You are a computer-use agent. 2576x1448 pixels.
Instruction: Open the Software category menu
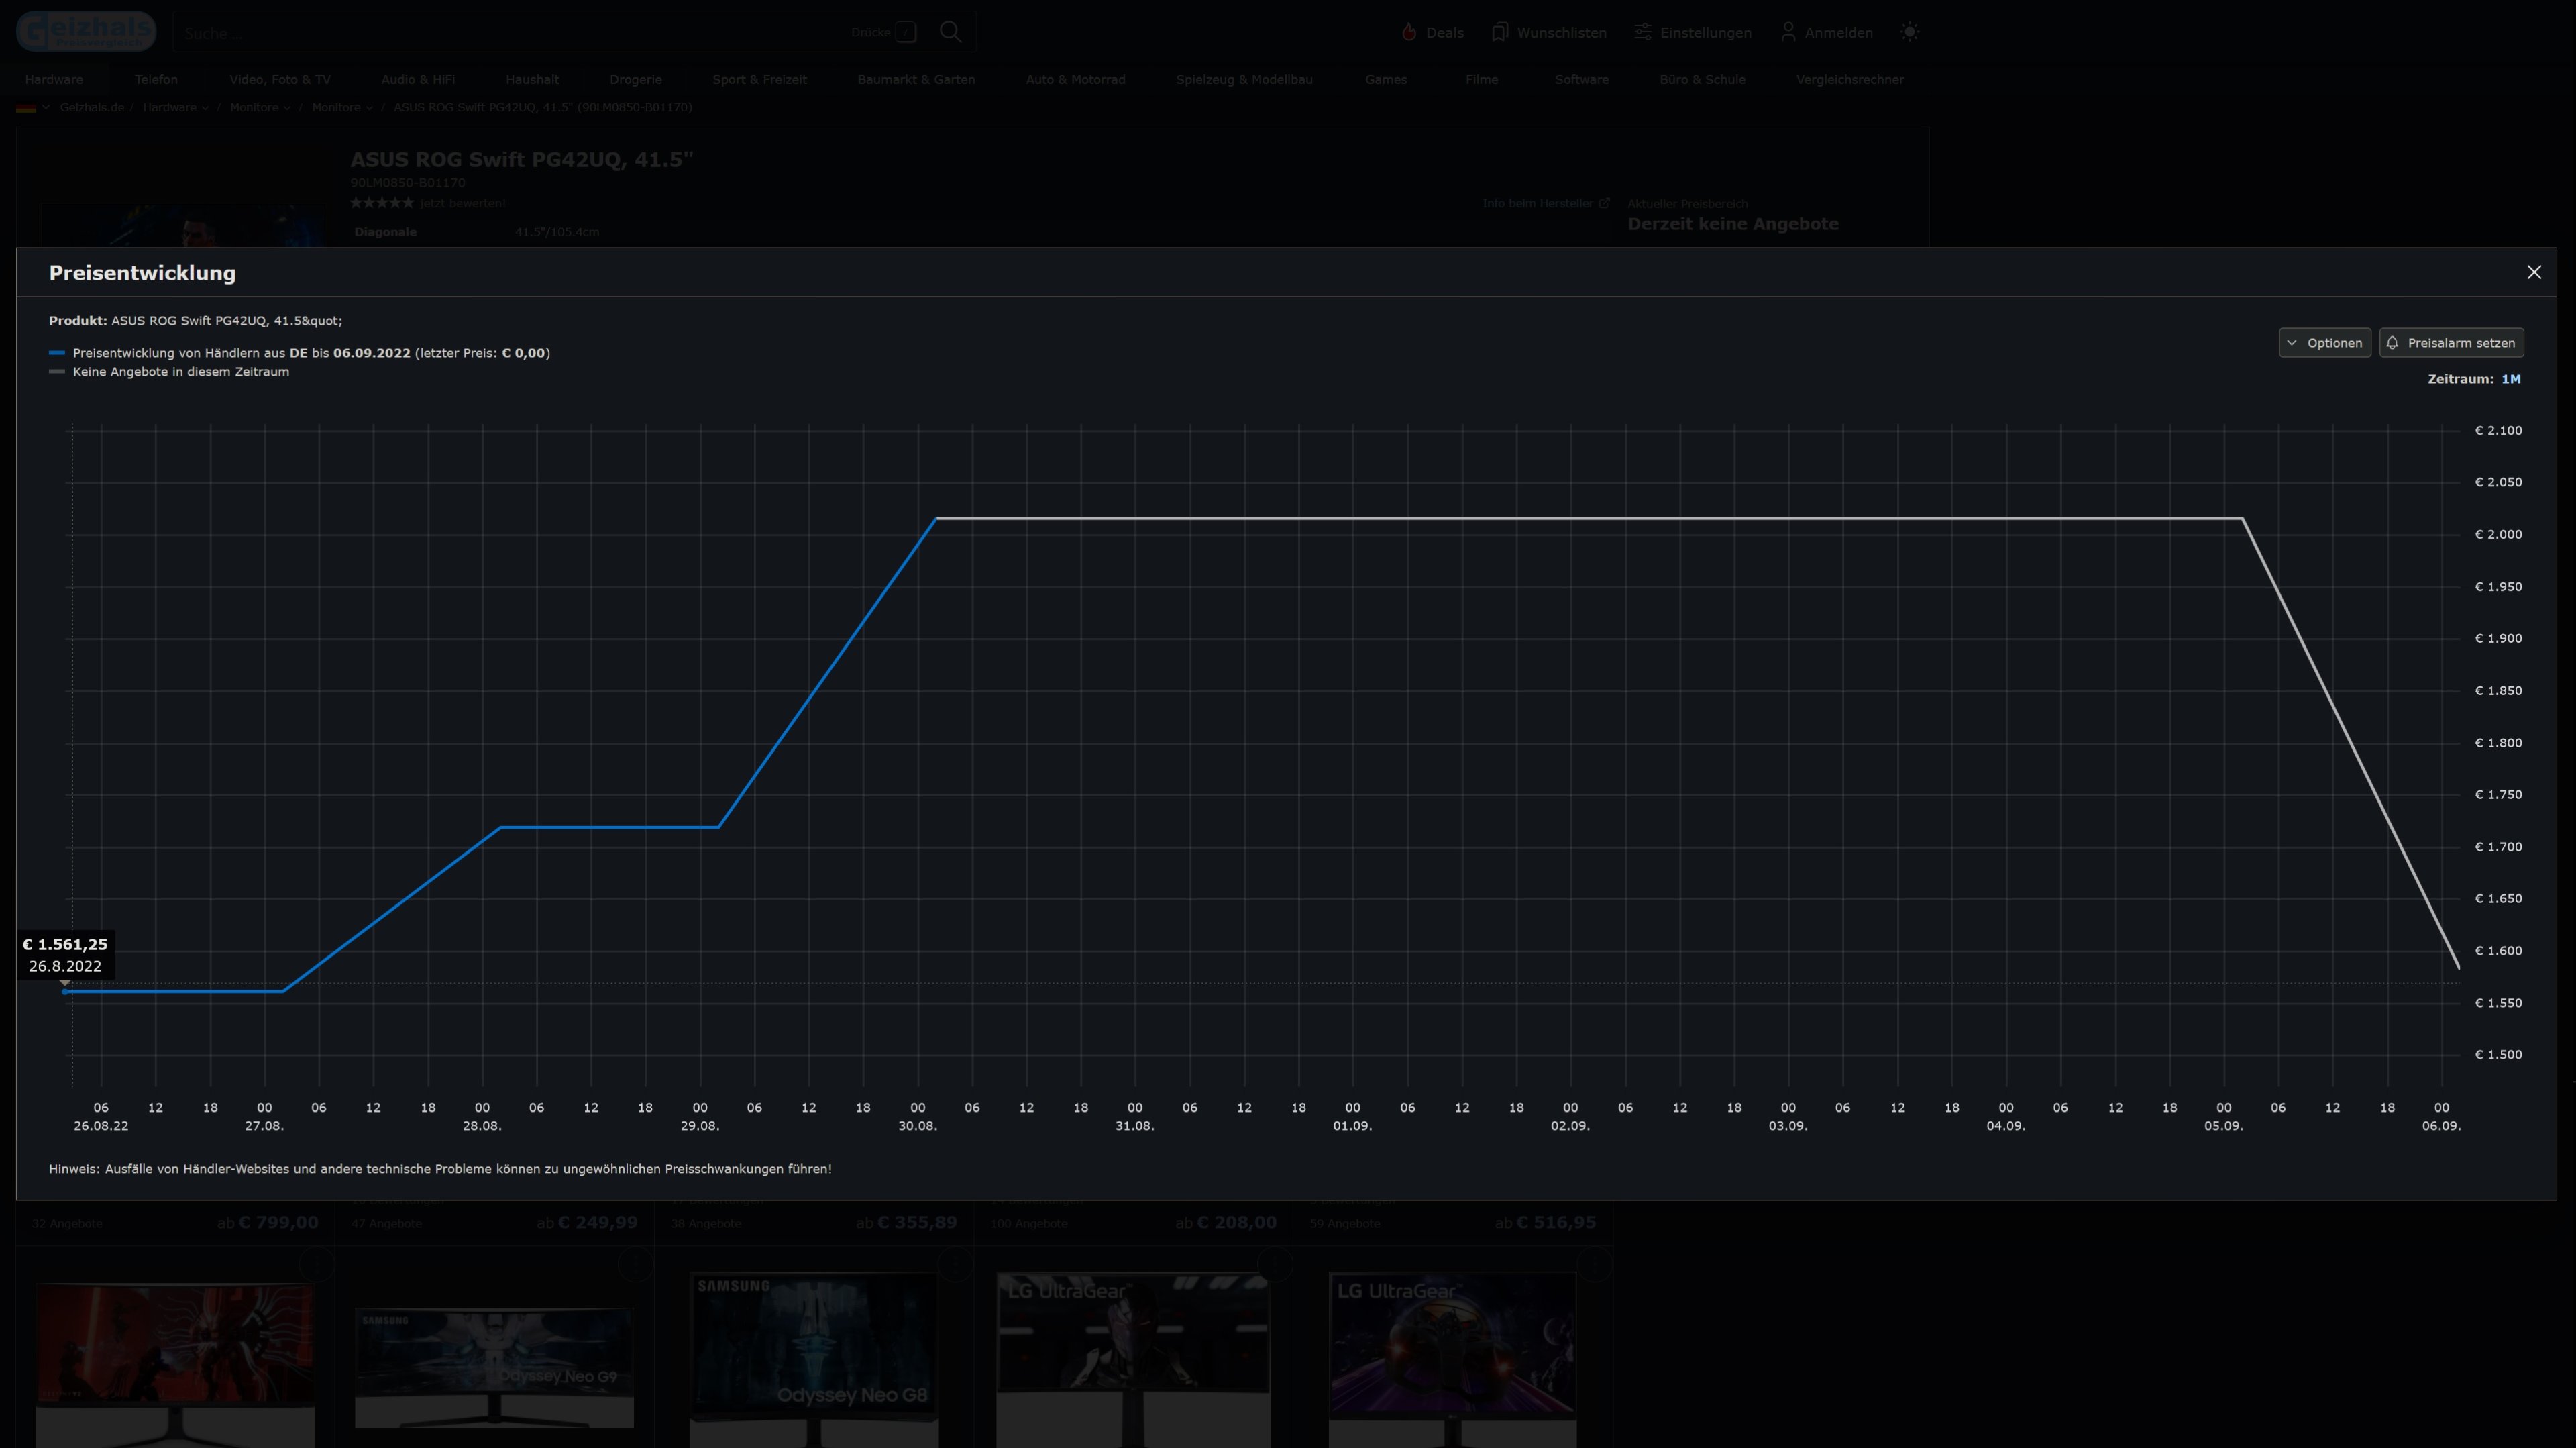pos(1581,79)
